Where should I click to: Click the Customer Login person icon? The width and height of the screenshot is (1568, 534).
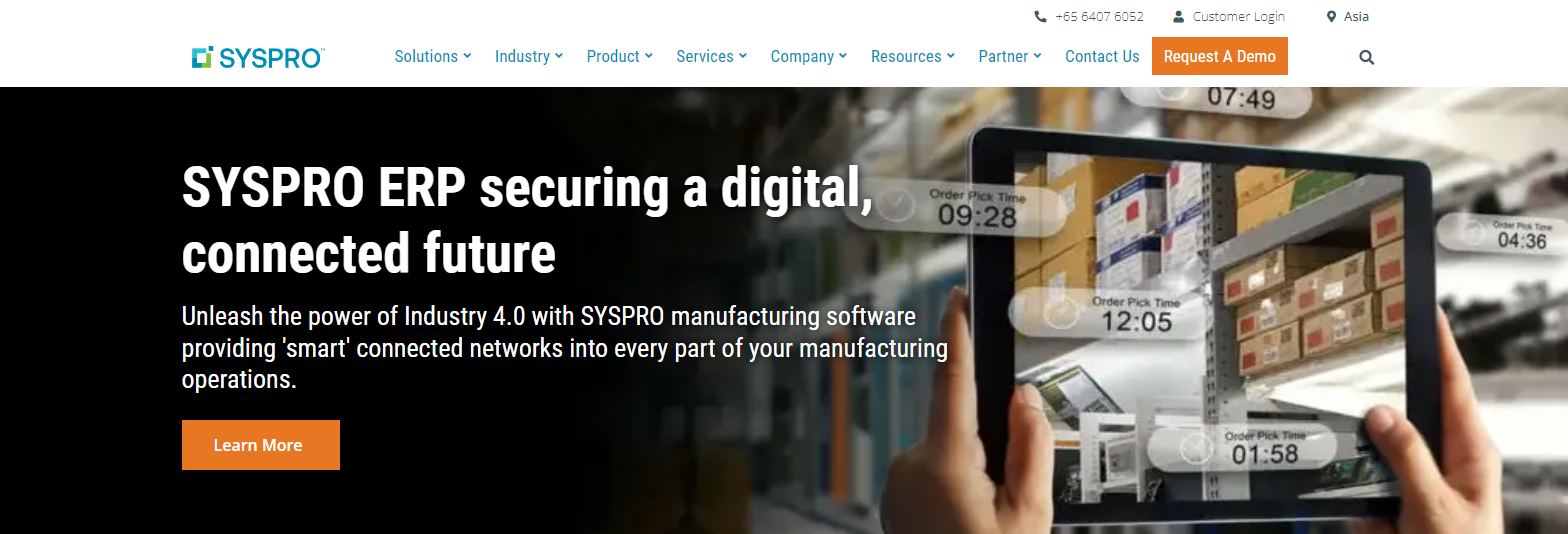click(x=1178, y=16)
